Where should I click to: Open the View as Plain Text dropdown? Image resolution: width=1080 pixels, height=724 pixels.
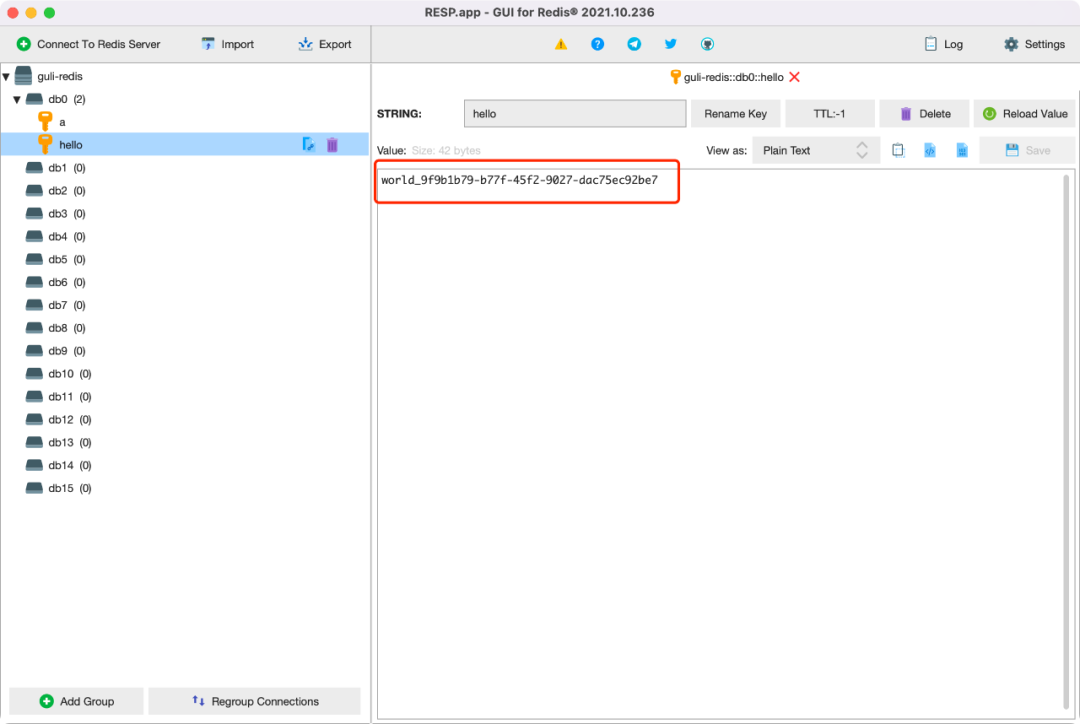coord(815,150)
